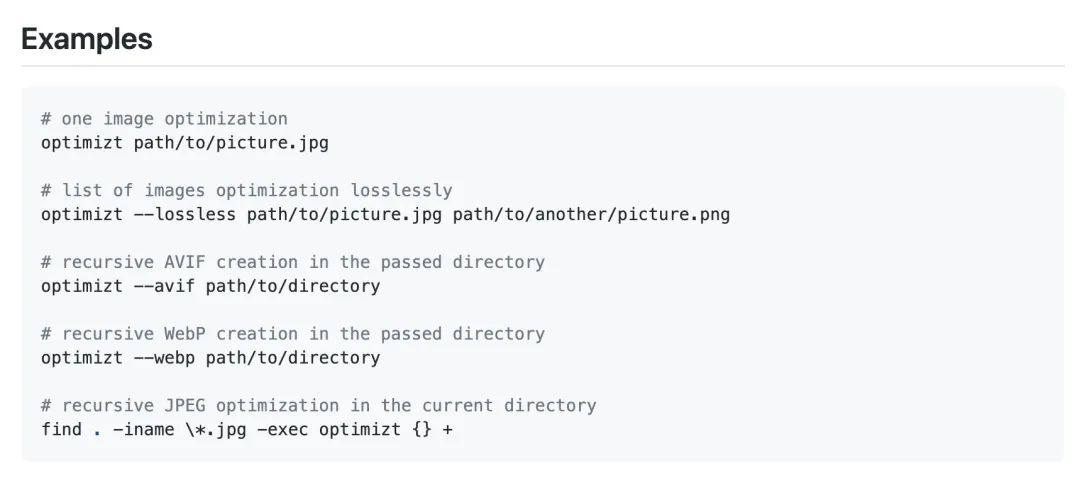Click the "recursive WebP creation" comment line
Screen dimensions: 1080x478
tap(293, 334)
